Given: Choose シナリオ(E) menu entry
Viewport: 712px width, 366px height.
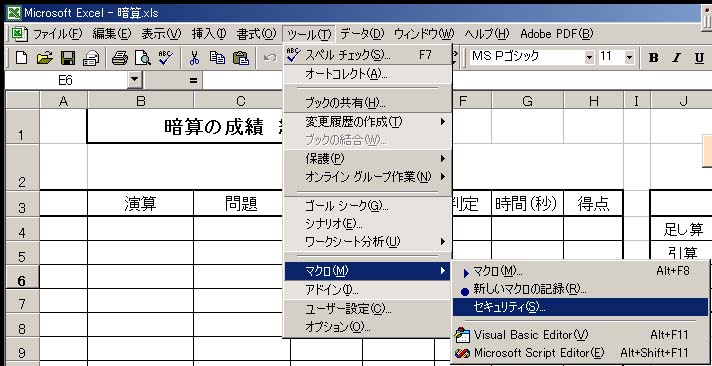Looking at the screenshot, I should 367,224.
